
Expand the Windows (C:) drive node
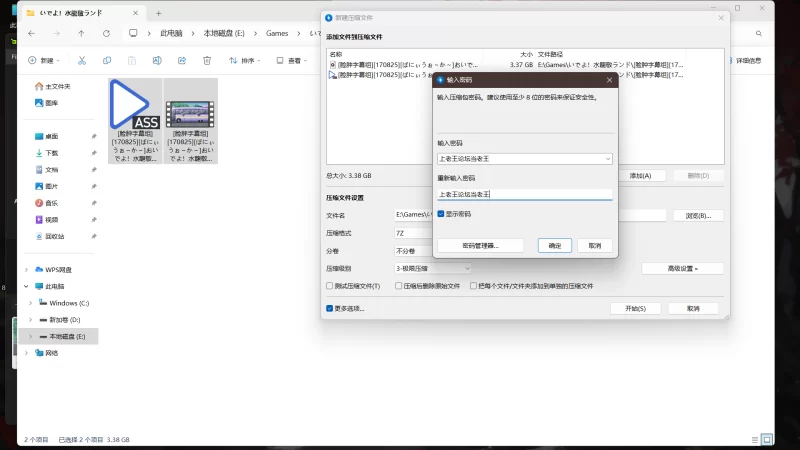coord(31,303)
